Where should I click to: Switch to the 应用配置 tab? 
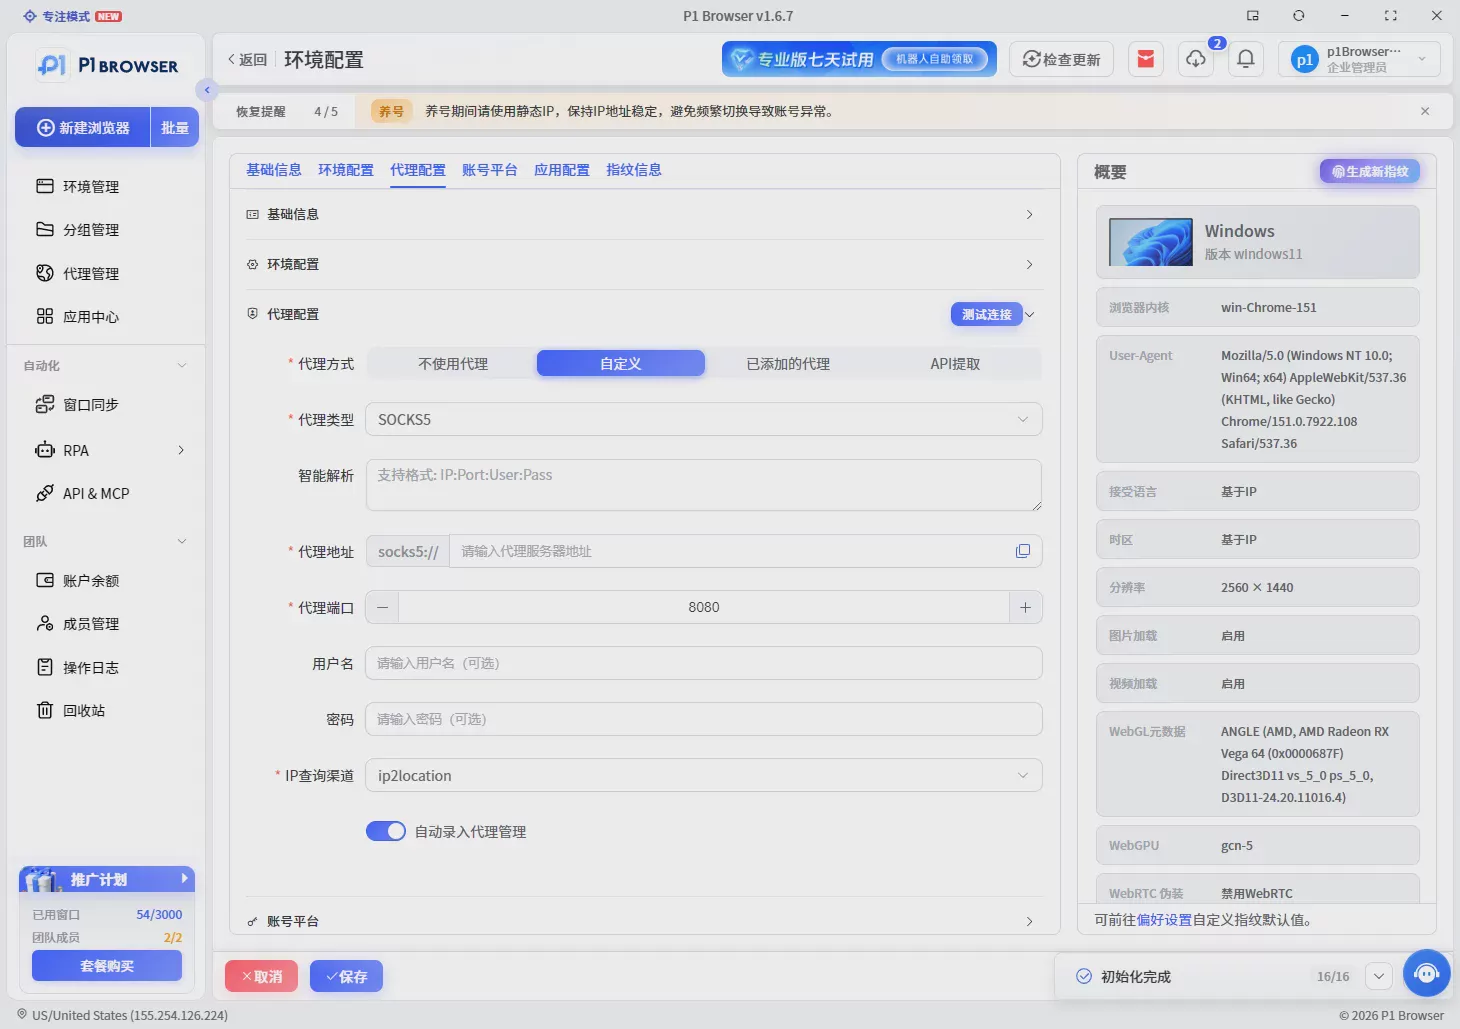[562, 170]
